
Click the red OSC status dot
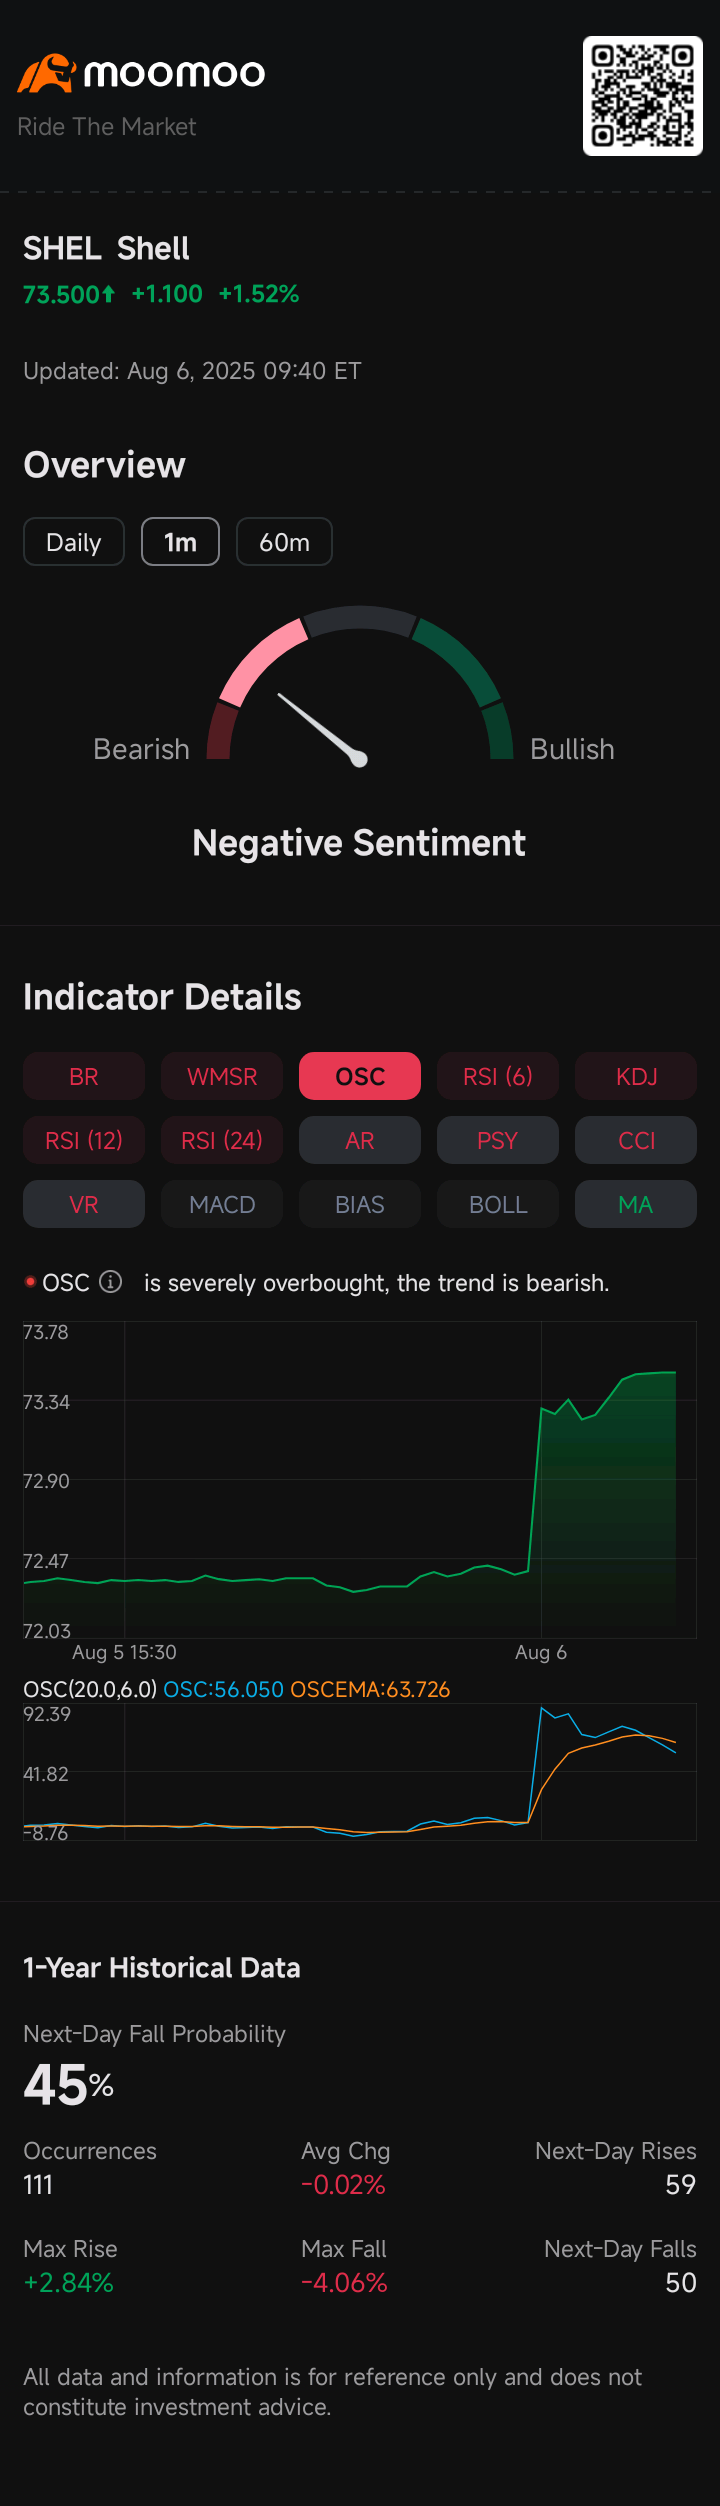click(x=30, y=1281)
